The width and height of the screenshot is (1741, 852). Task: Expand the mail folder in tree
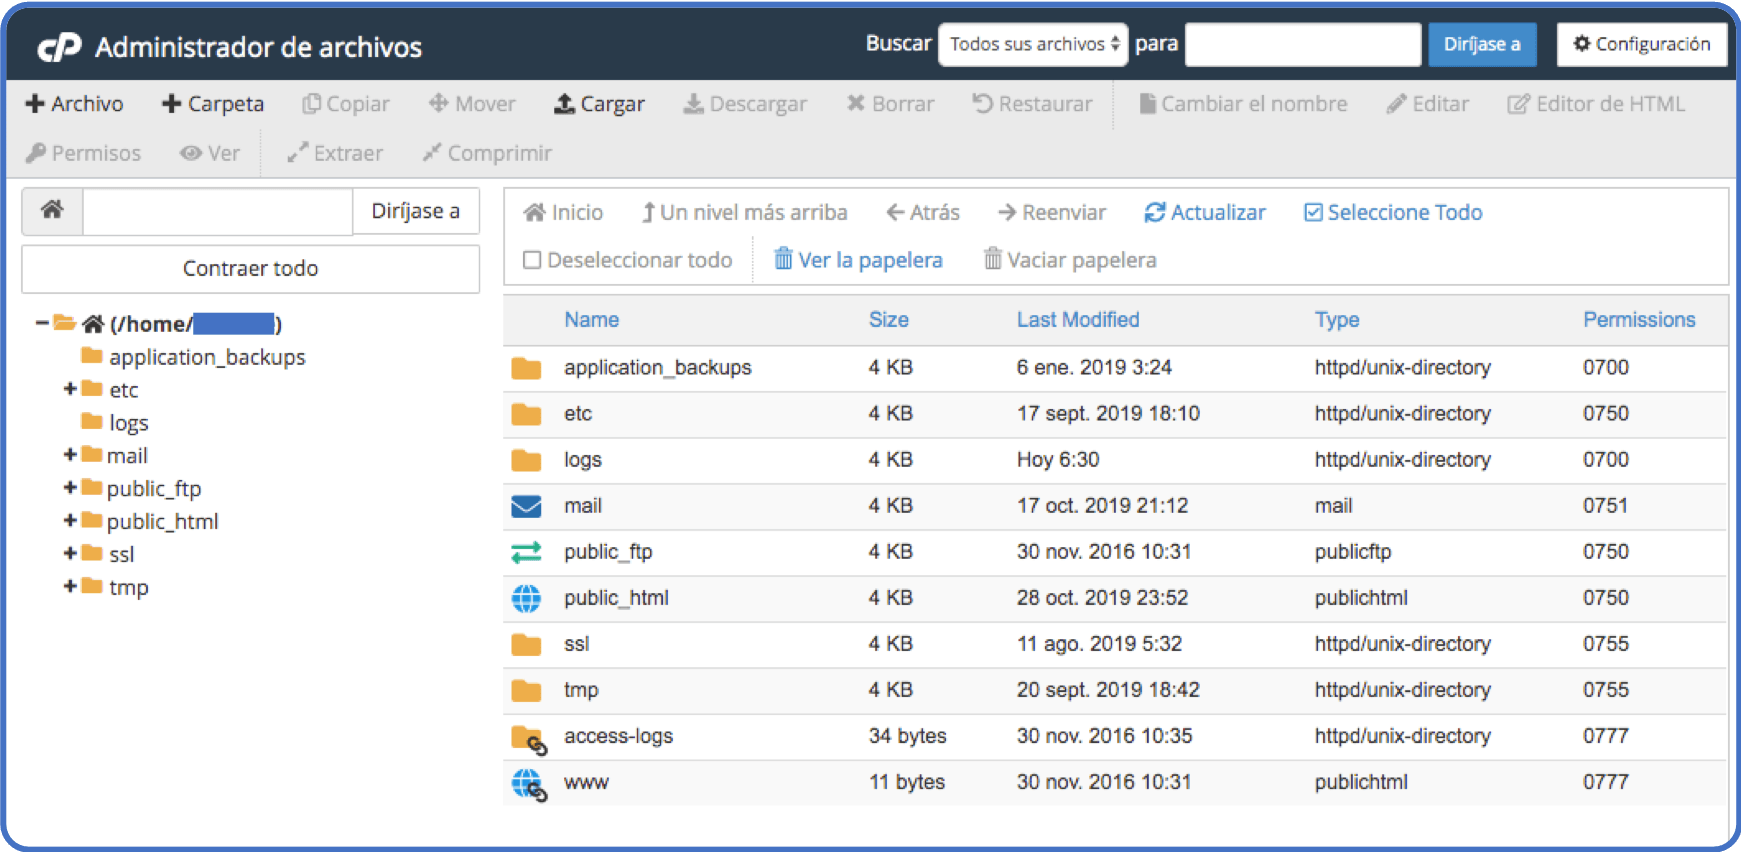[70, 455]
